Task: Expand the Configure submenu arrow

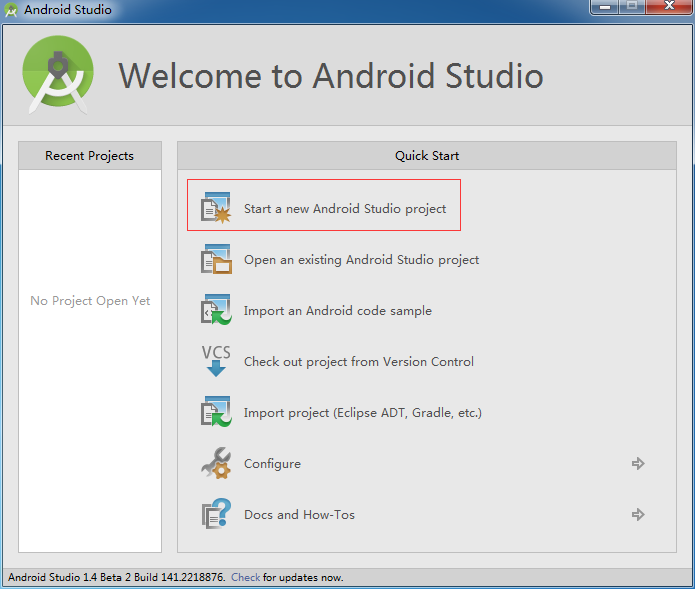Action: click(x=638, y=464)
